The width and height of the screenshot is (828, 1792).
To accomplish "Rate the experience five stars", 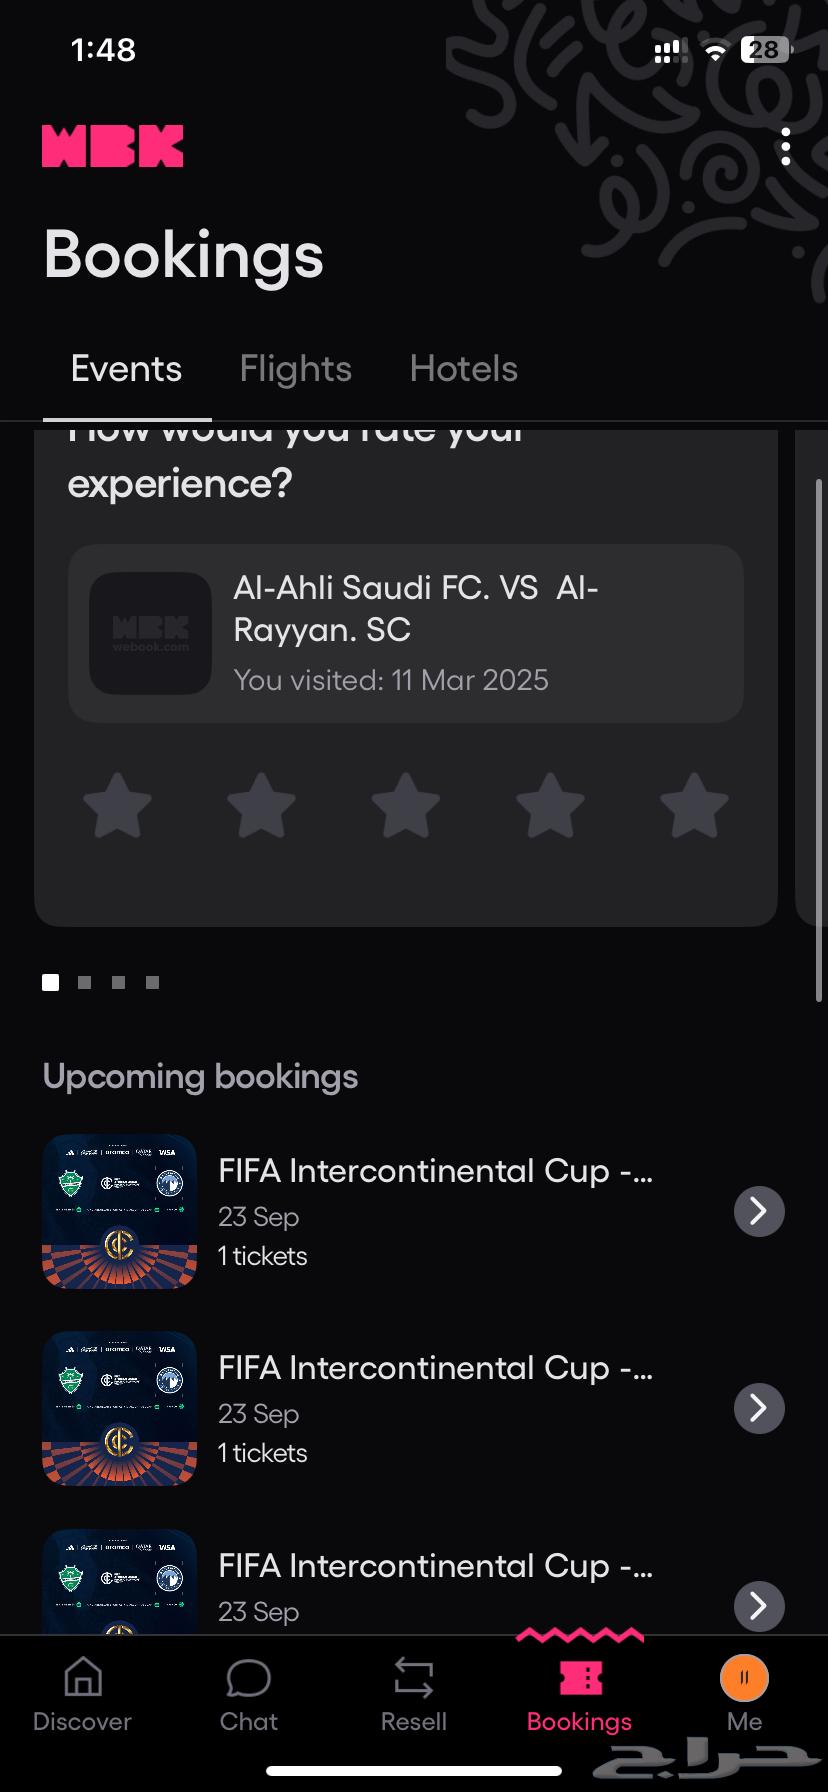I will coord(694,805).
